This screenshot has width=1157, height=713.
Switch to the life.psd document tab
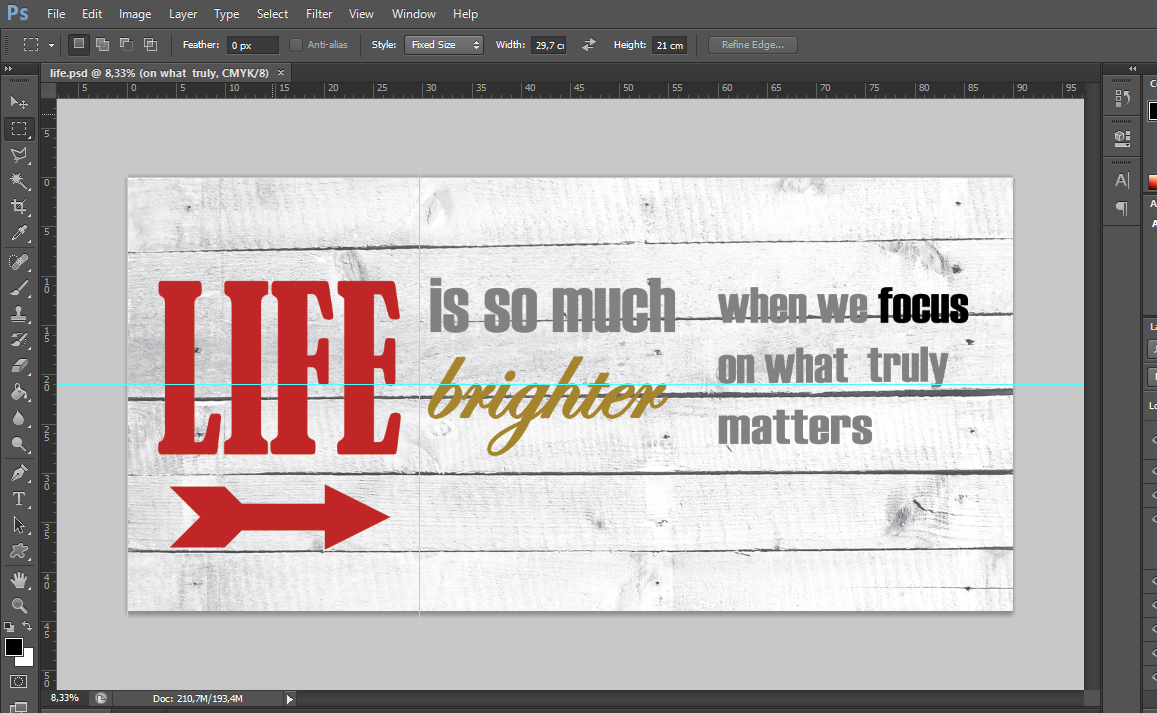159,73
